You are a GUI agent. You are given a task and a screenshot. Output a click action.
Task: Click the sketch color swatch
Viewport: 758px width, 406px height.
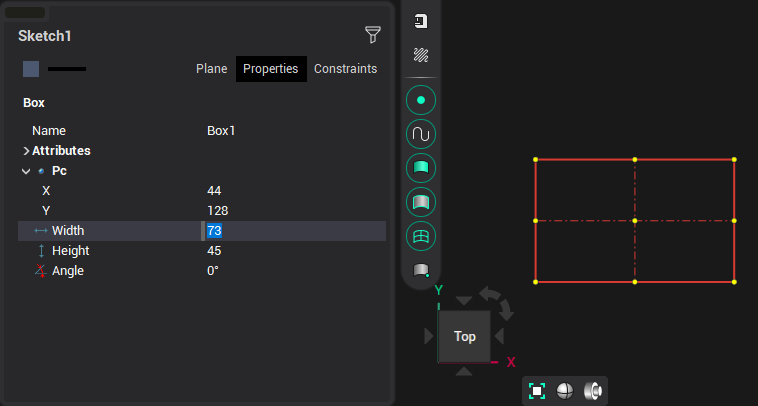[x=31, y=69]
